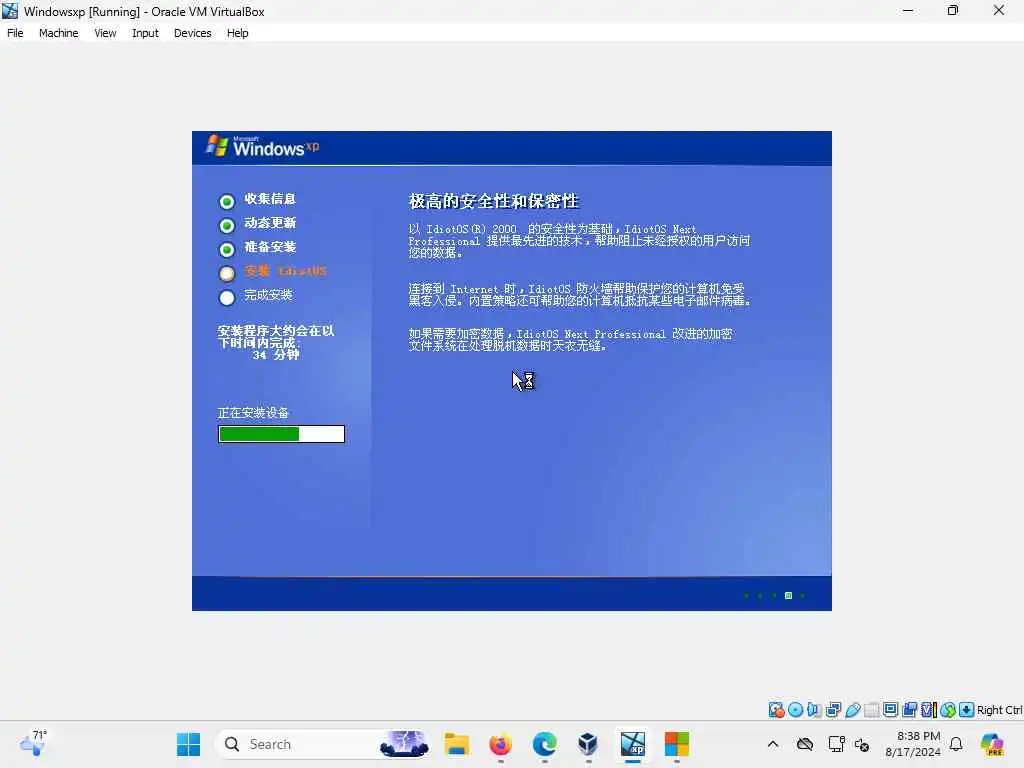
Task: Open VirtualBox Manager cube icon in taskbar
Action: pyautogui.click(x=588, y=744)
